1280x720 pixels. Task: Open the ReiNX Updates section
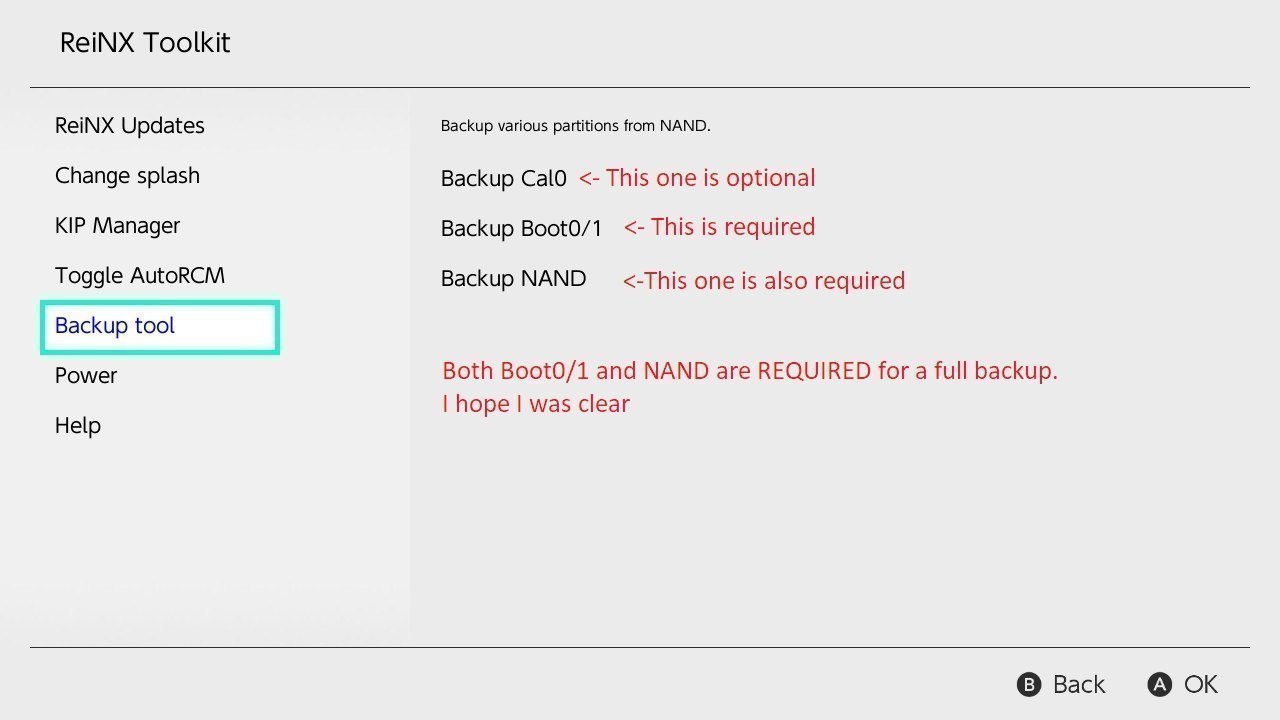click(x=130, y=126)
